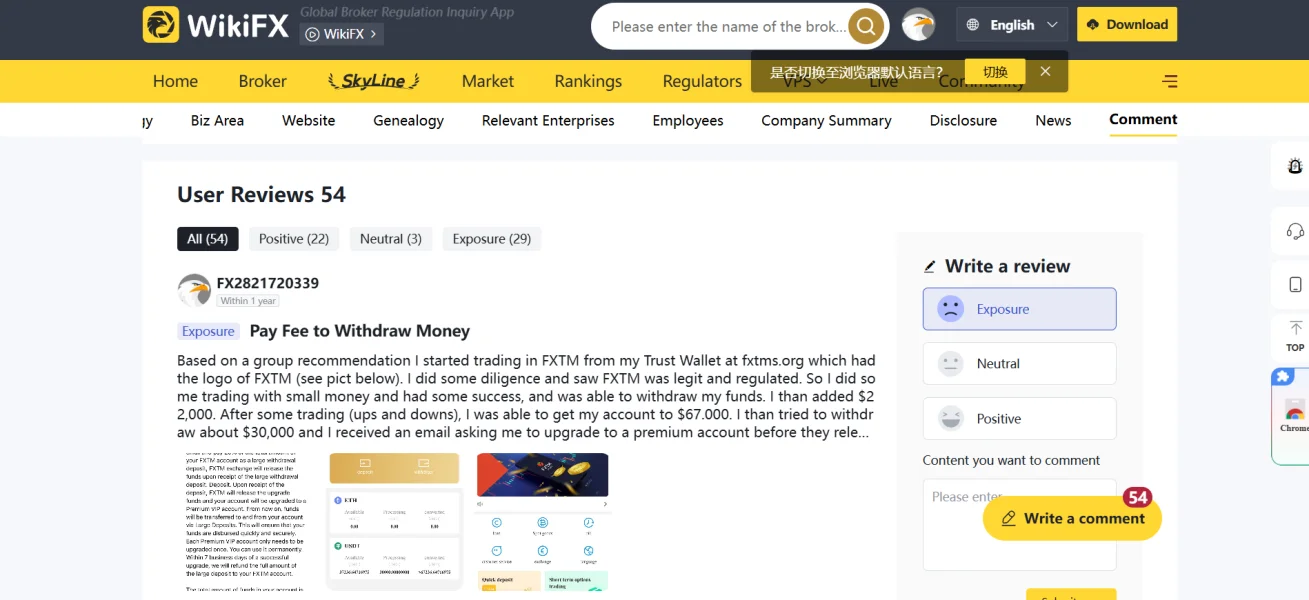
Task: Click the review title Pay Fee to Withdraw Money
Action: [x=359, y=331]
